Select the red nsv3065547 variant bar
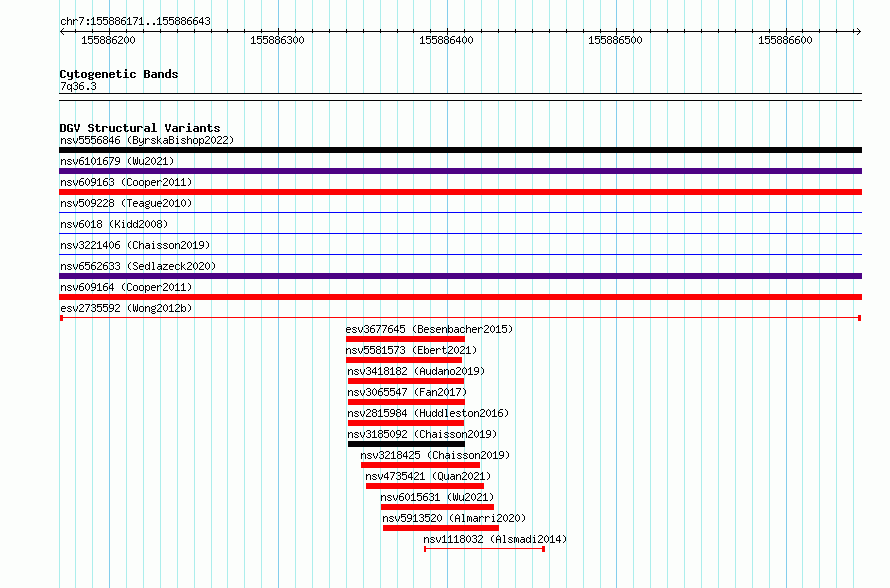 (406, 402)
